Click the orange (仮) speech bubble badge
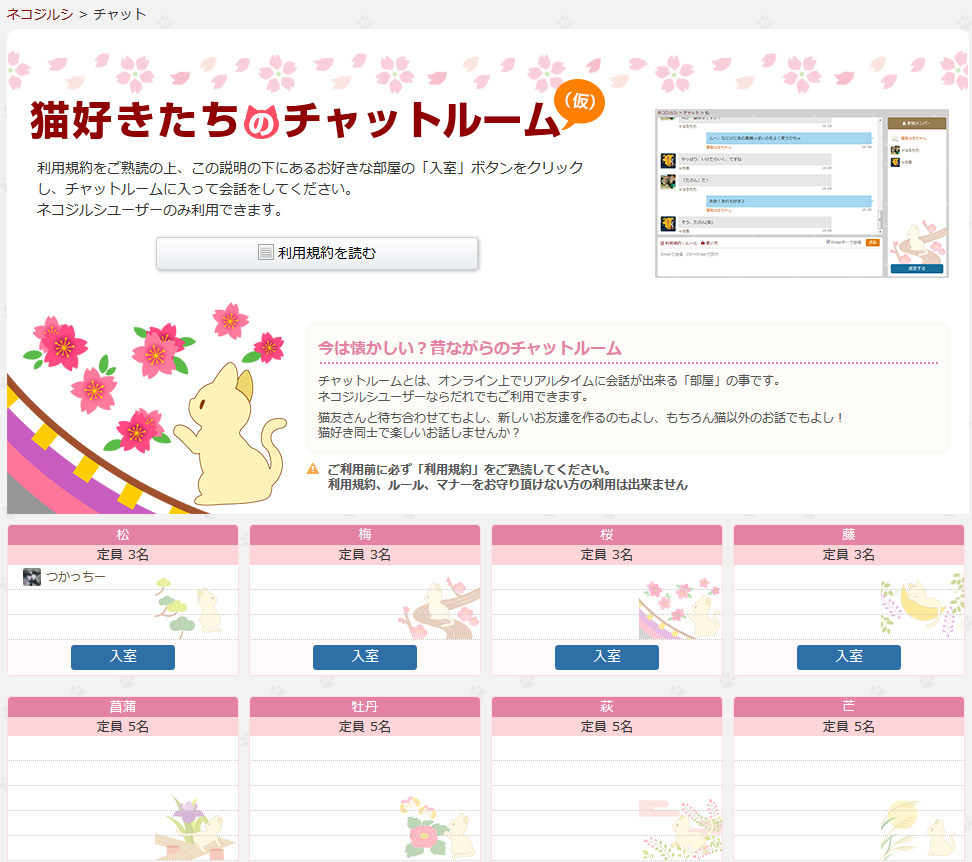The width and height of the screenshot is (972, 862). click(x=578, y=103)
